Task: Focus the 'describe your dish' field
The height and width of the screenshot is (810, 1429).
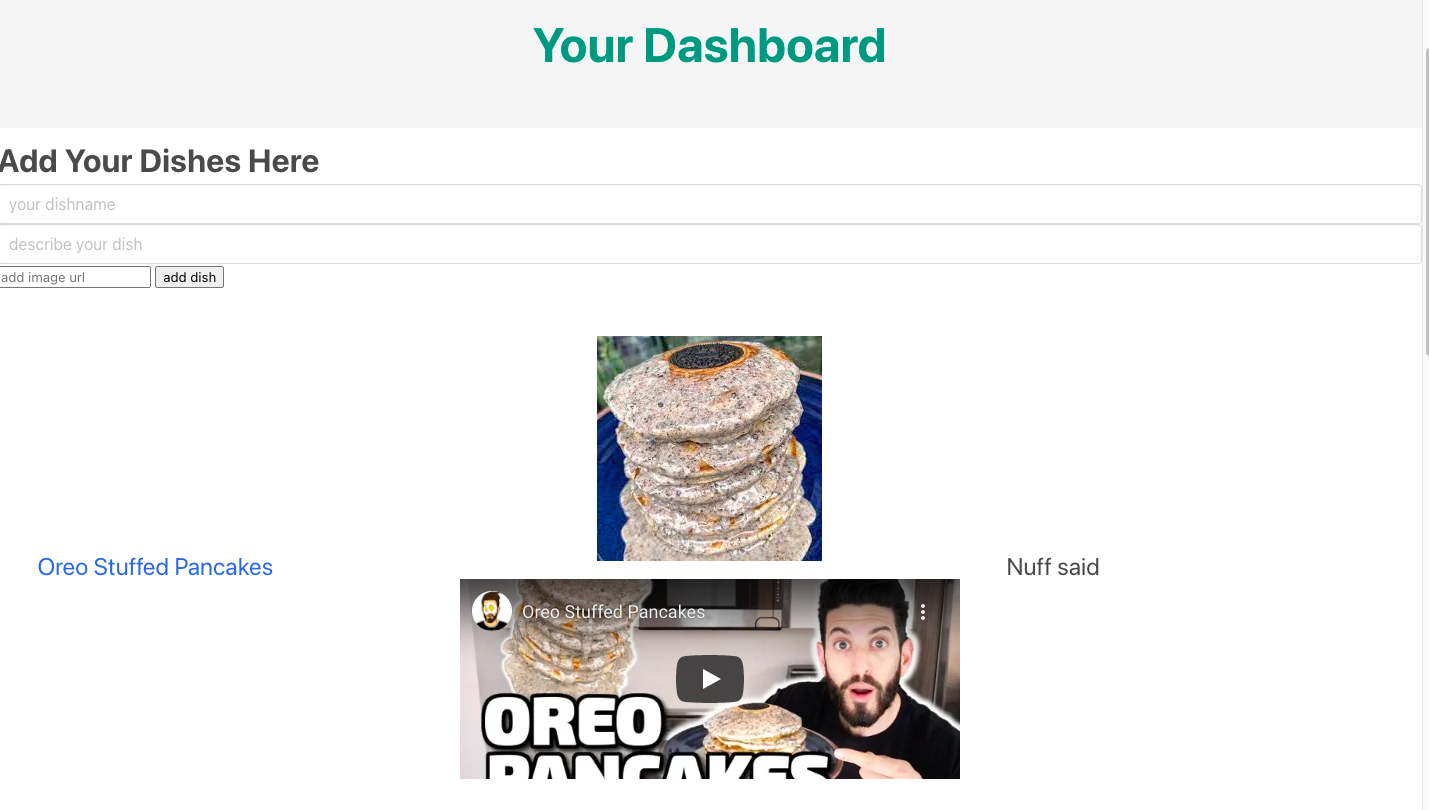Action: pos(710,244)
